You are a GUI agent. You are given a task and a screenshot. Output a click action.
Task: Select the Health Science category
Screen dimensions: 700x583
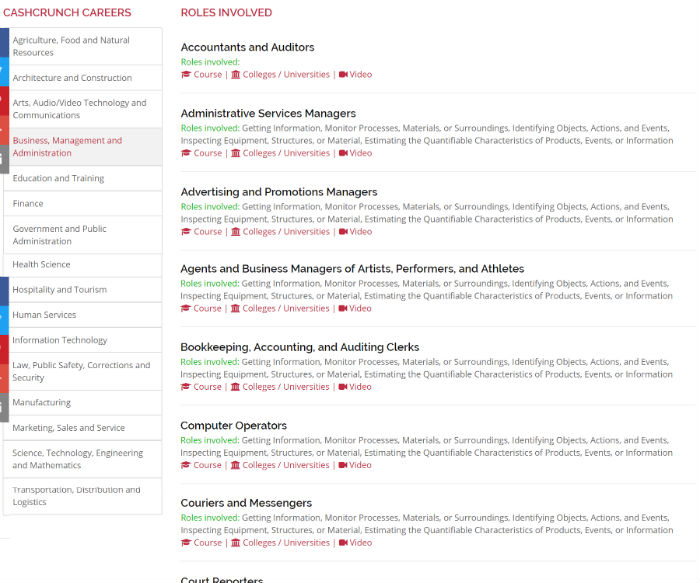83,265
